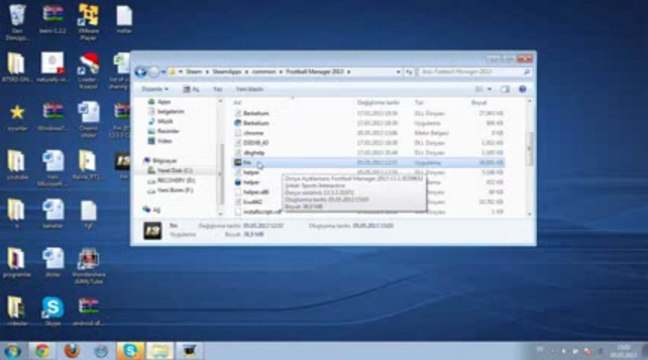
Task: Click the clock in the system tray
Action: coord(623,351)
